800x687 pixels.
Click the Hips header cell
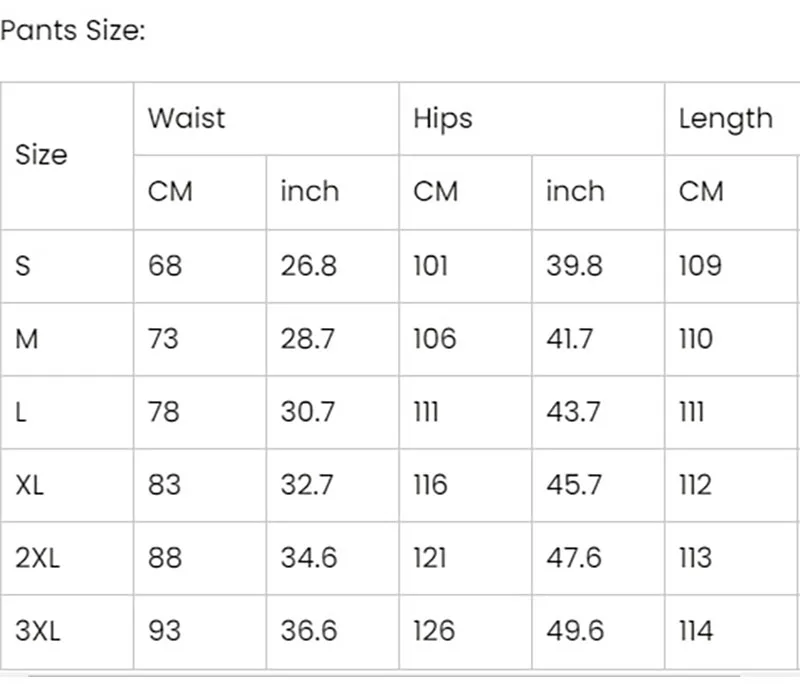(532, 118)
